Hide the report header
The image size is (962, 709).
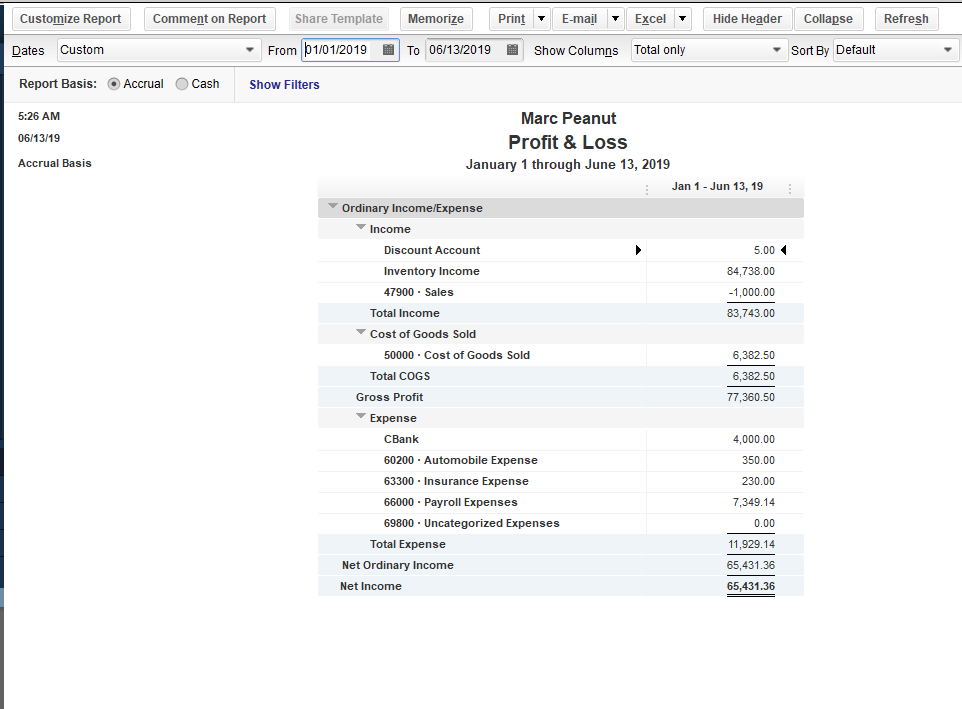point(747,19)
